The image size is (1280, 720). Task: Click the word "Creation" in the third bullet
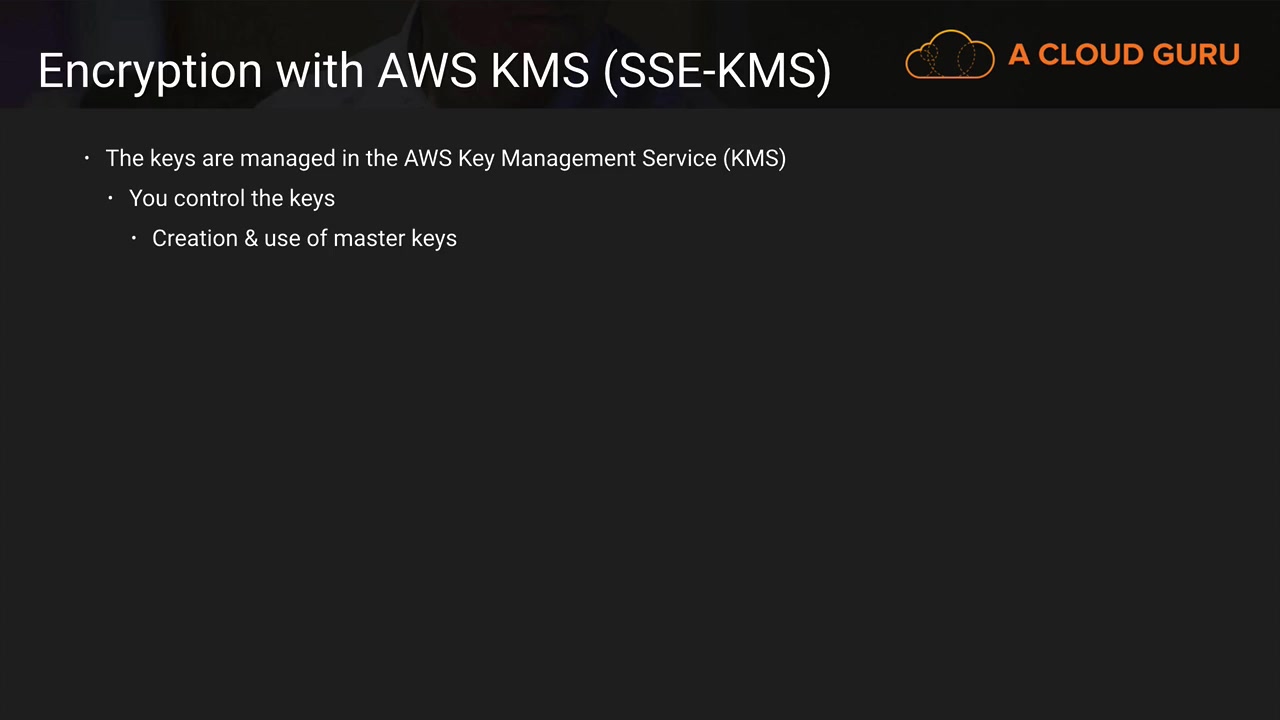pos(195,238)
